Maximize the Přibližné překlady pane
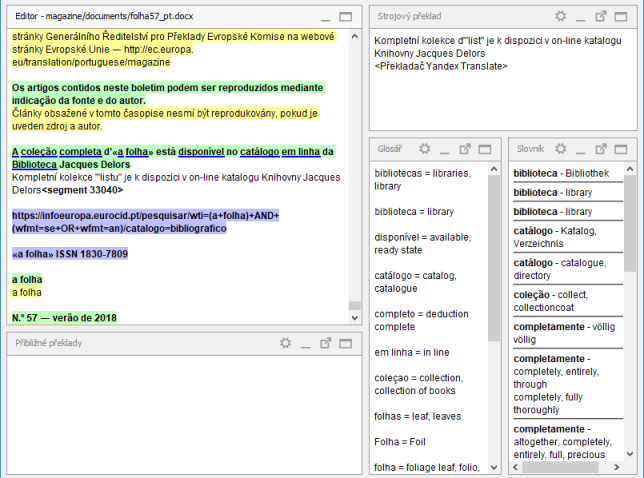 [x=345, y=343]
